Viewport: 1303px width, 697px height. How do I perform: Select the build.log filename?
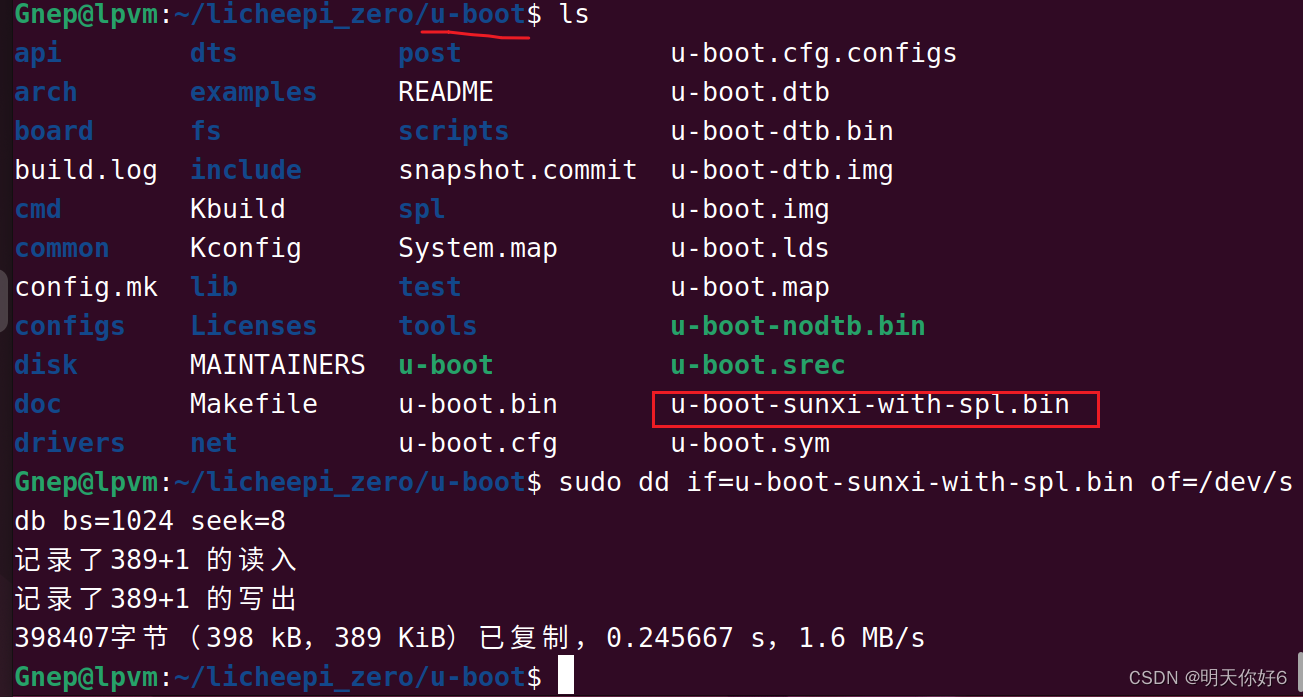(x=86, y=169)
